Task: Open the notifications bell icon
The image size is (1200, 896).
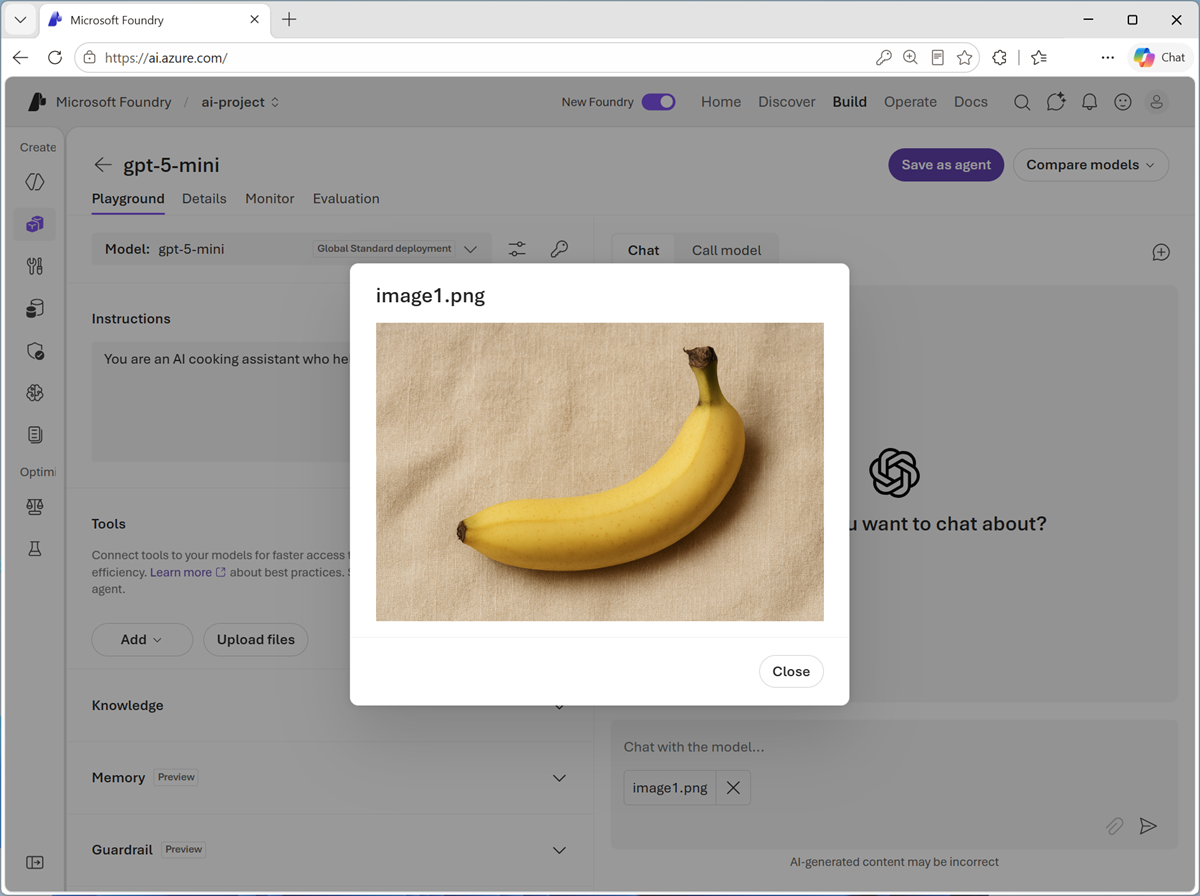Action: 1090,102
